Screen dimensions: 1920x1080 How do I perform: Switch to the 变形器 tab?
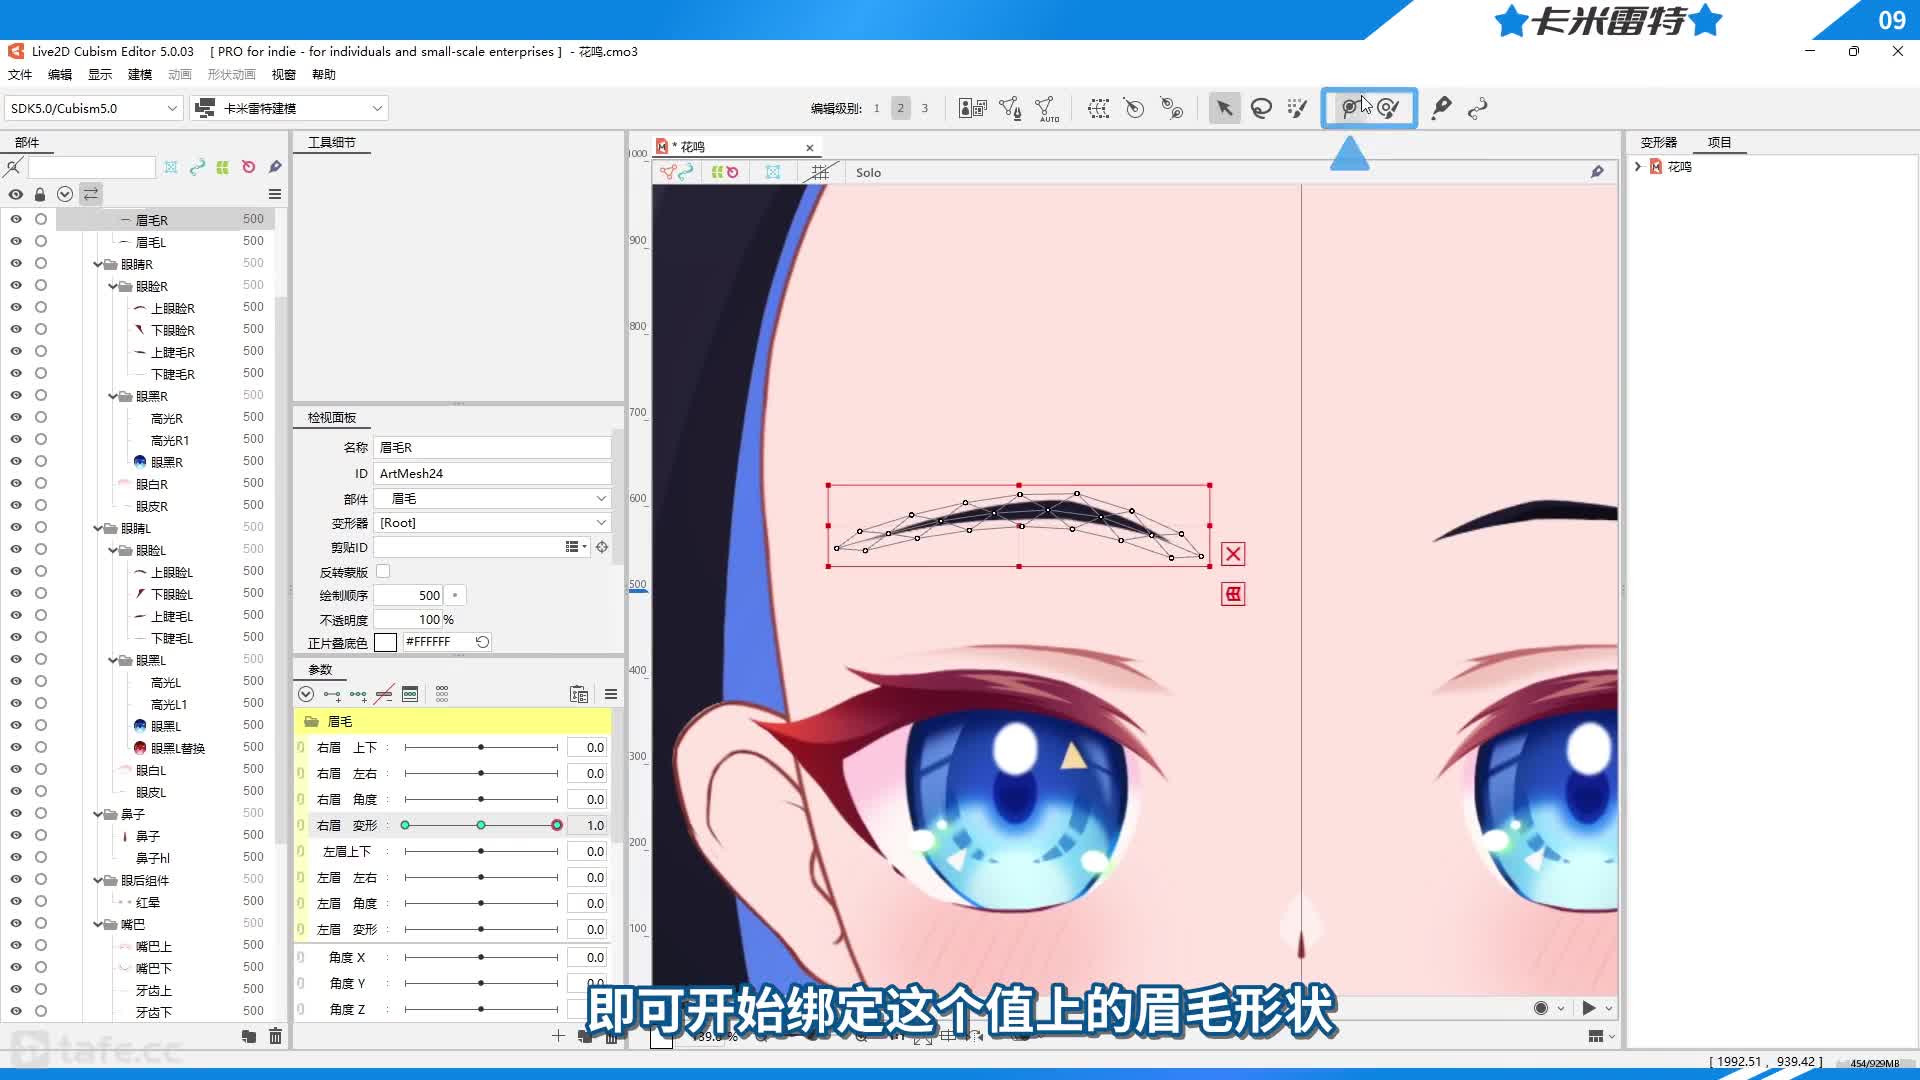coord(1658,142)
